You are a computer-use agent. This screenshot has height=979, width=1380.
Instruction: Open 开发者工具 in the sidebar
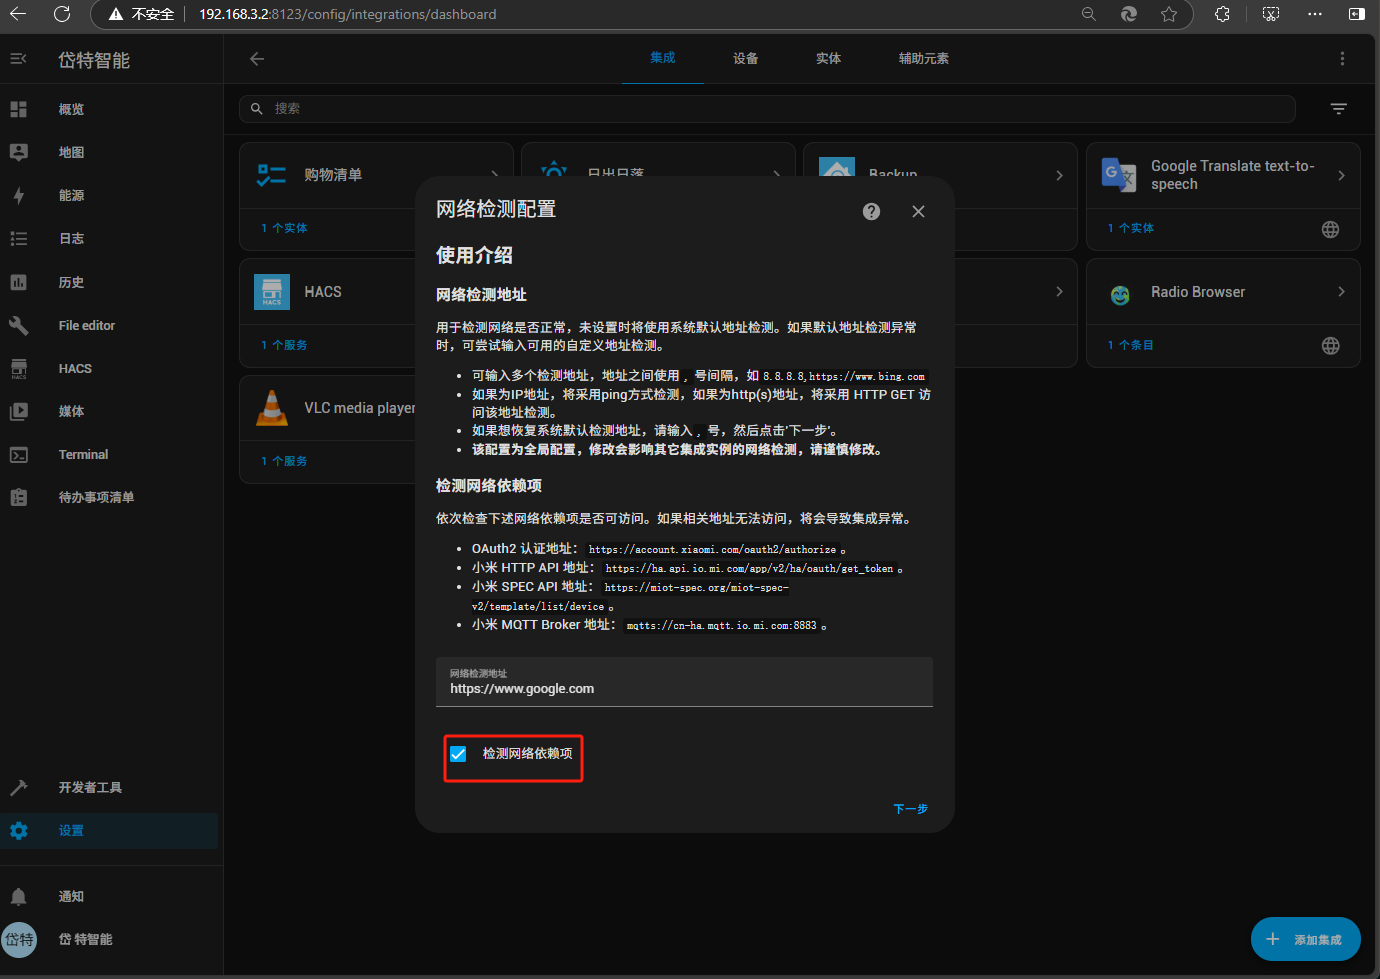(x=90, y=788)
